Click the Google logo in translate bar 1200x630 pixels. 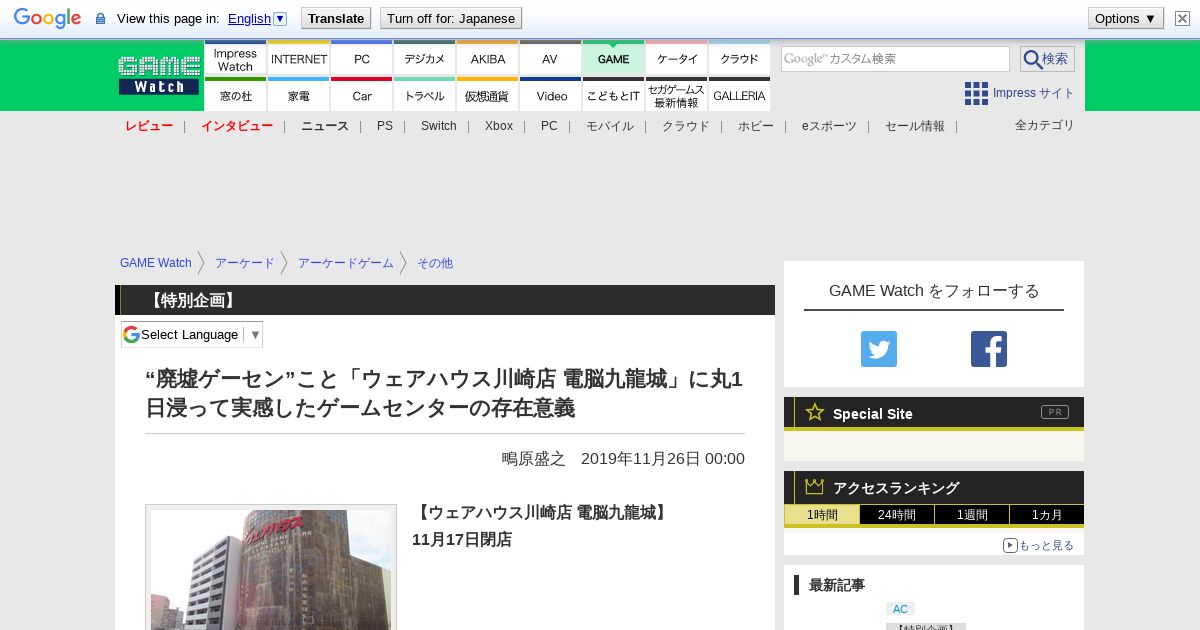click(47, 18)
